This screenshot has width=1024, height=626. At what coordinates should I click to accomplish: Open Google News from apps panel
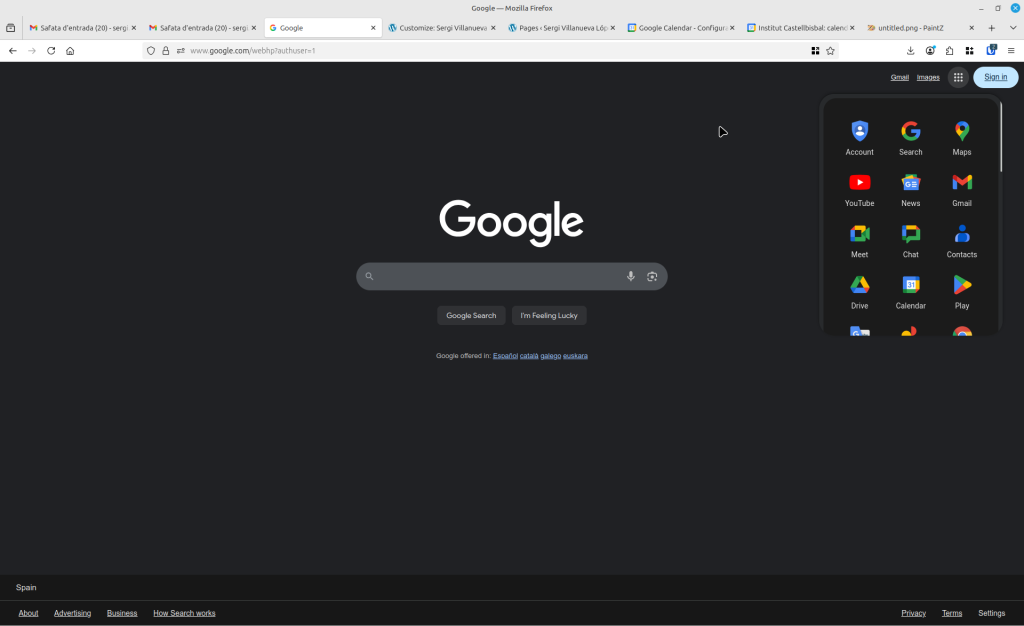pos(910,188)
